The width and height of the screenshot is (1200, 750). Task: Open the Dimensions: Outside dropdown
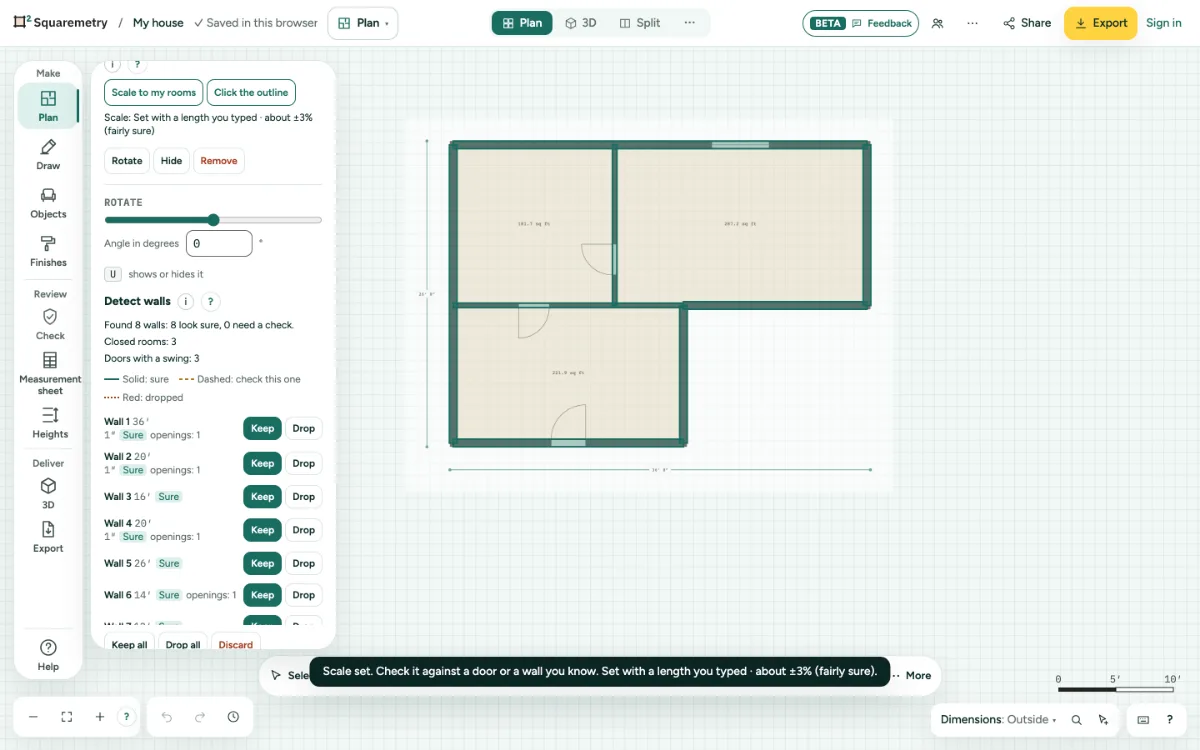click(998, 720)
